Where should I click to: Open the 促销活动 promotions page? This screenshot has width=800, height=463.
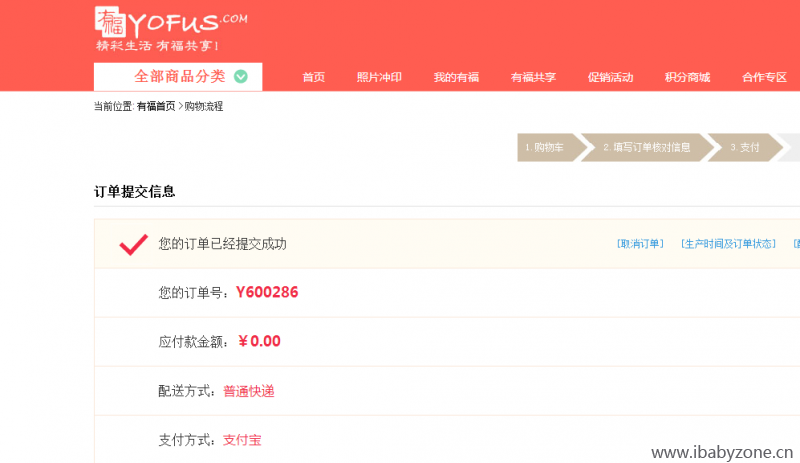coord(610,77)
